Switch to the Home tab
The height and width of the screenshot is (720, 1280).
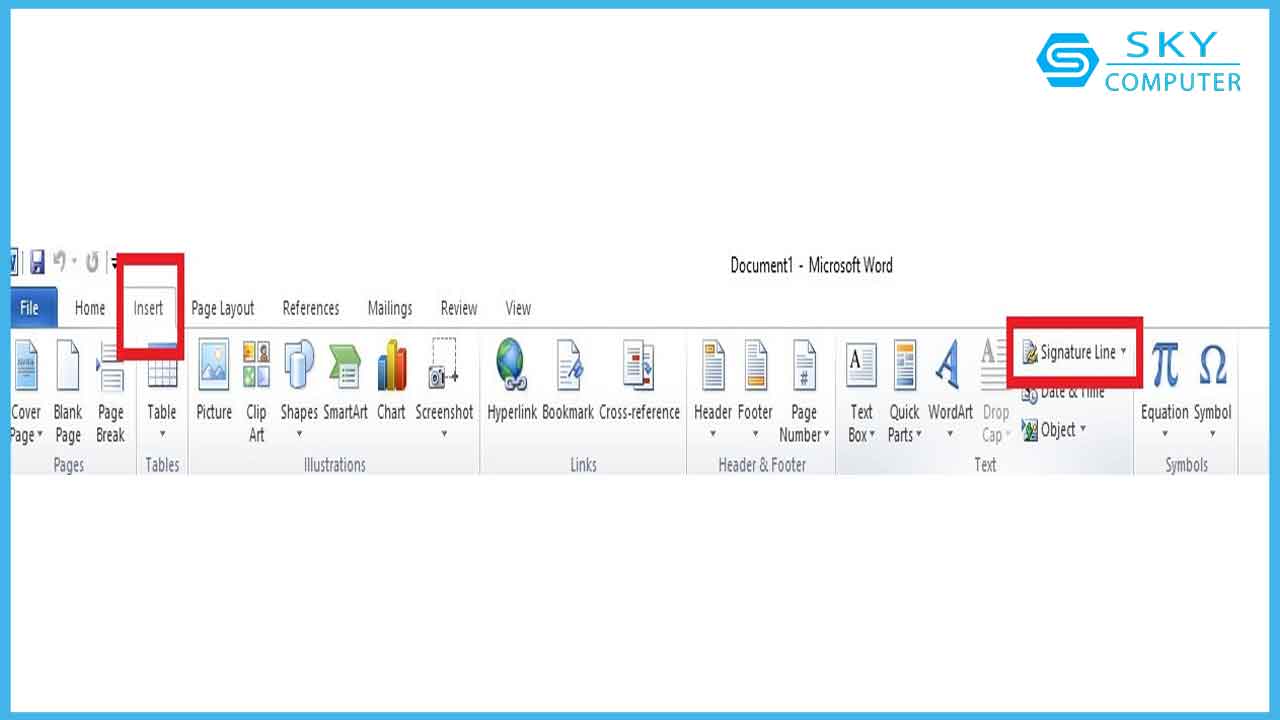point(90,308)
